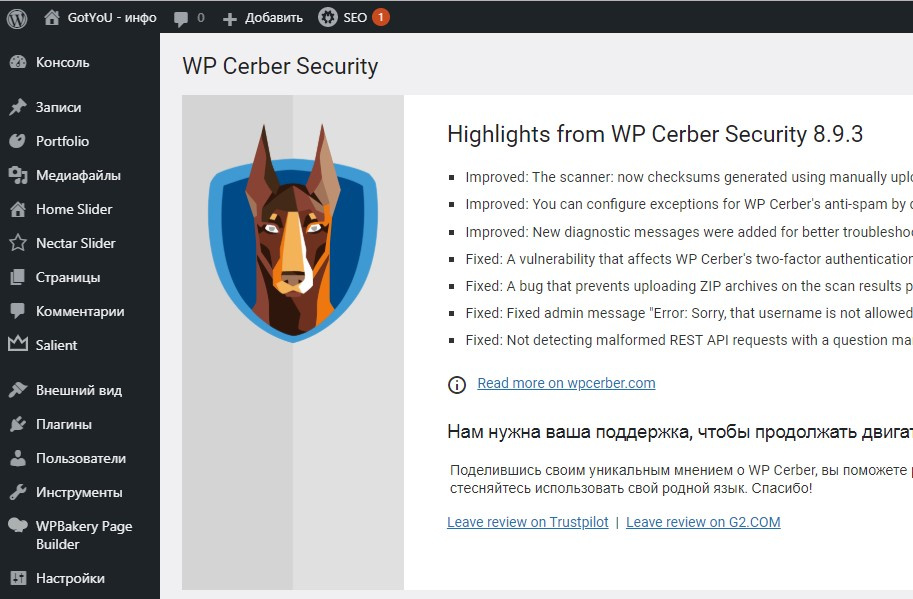Image resolution: width=913 pixels, height=599 pixels.
Task: Select the Консоль dashboard icon
Action: (x=18, y=62)
